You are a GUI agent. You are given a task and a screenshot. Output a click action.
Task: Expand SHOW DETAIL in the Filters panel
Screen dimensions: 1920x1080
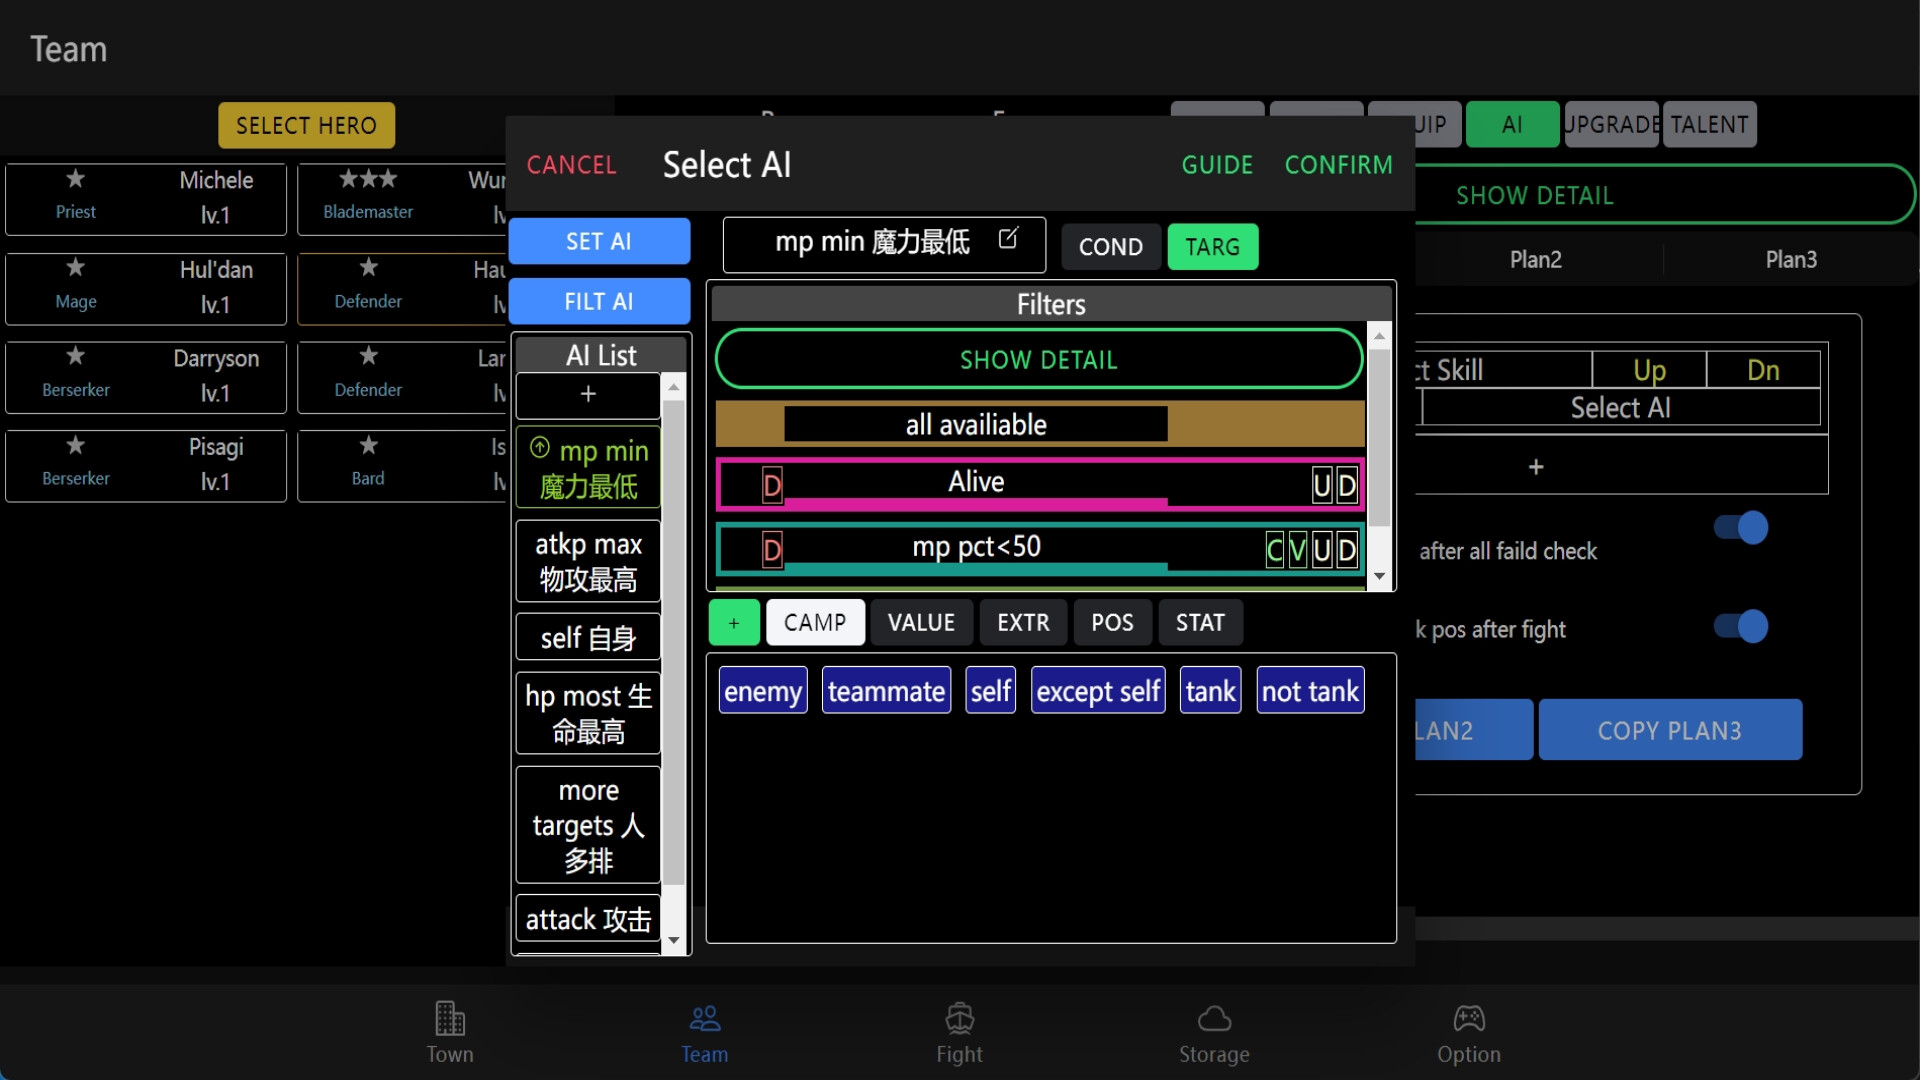(1038, 359)
